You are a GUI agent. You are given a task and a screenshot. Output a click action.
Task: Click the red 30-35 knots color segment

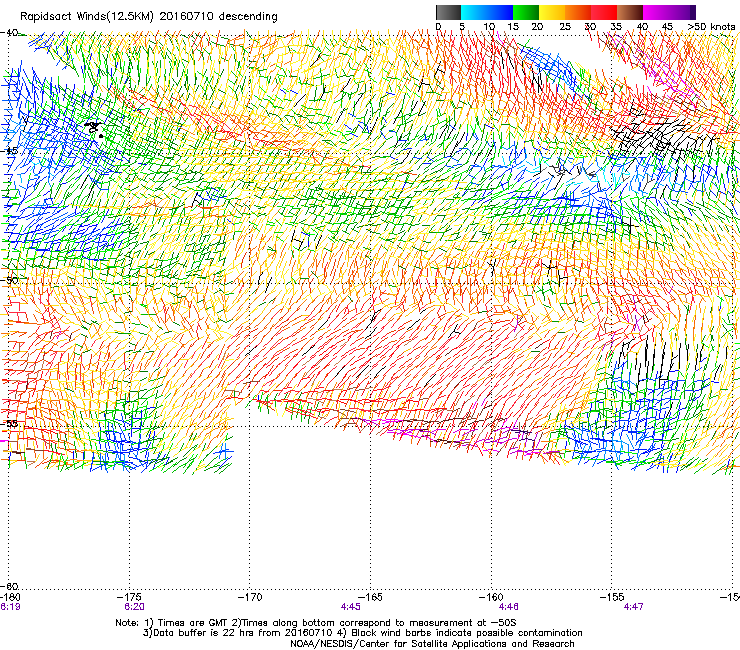coord(604,12)
